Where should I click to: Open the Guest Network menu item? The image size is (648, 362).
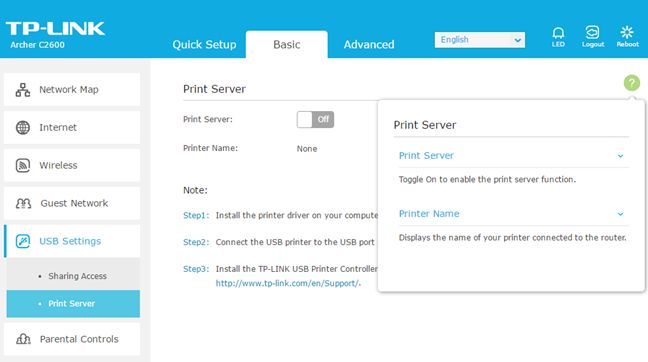click(72, 203)
